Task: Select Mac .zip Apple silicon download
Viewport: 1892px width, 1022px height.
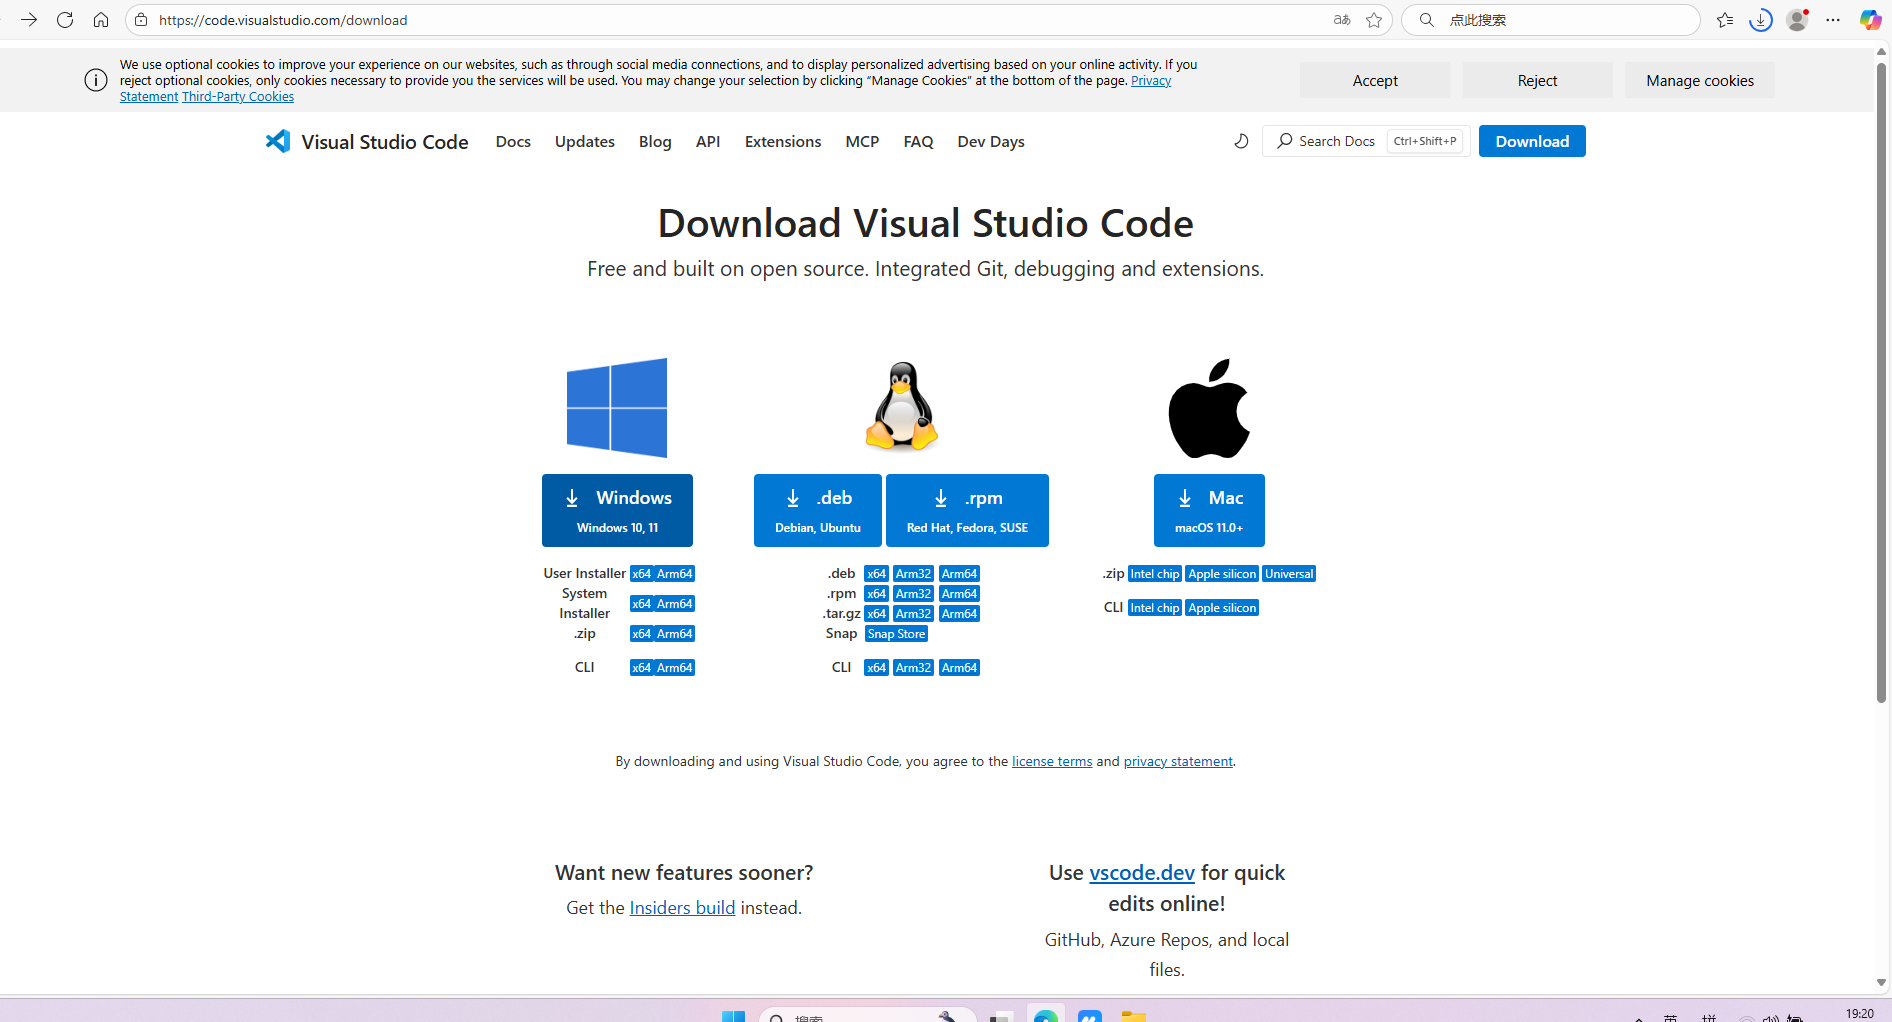Action: pyautogui.click(x=1222, y=574)
